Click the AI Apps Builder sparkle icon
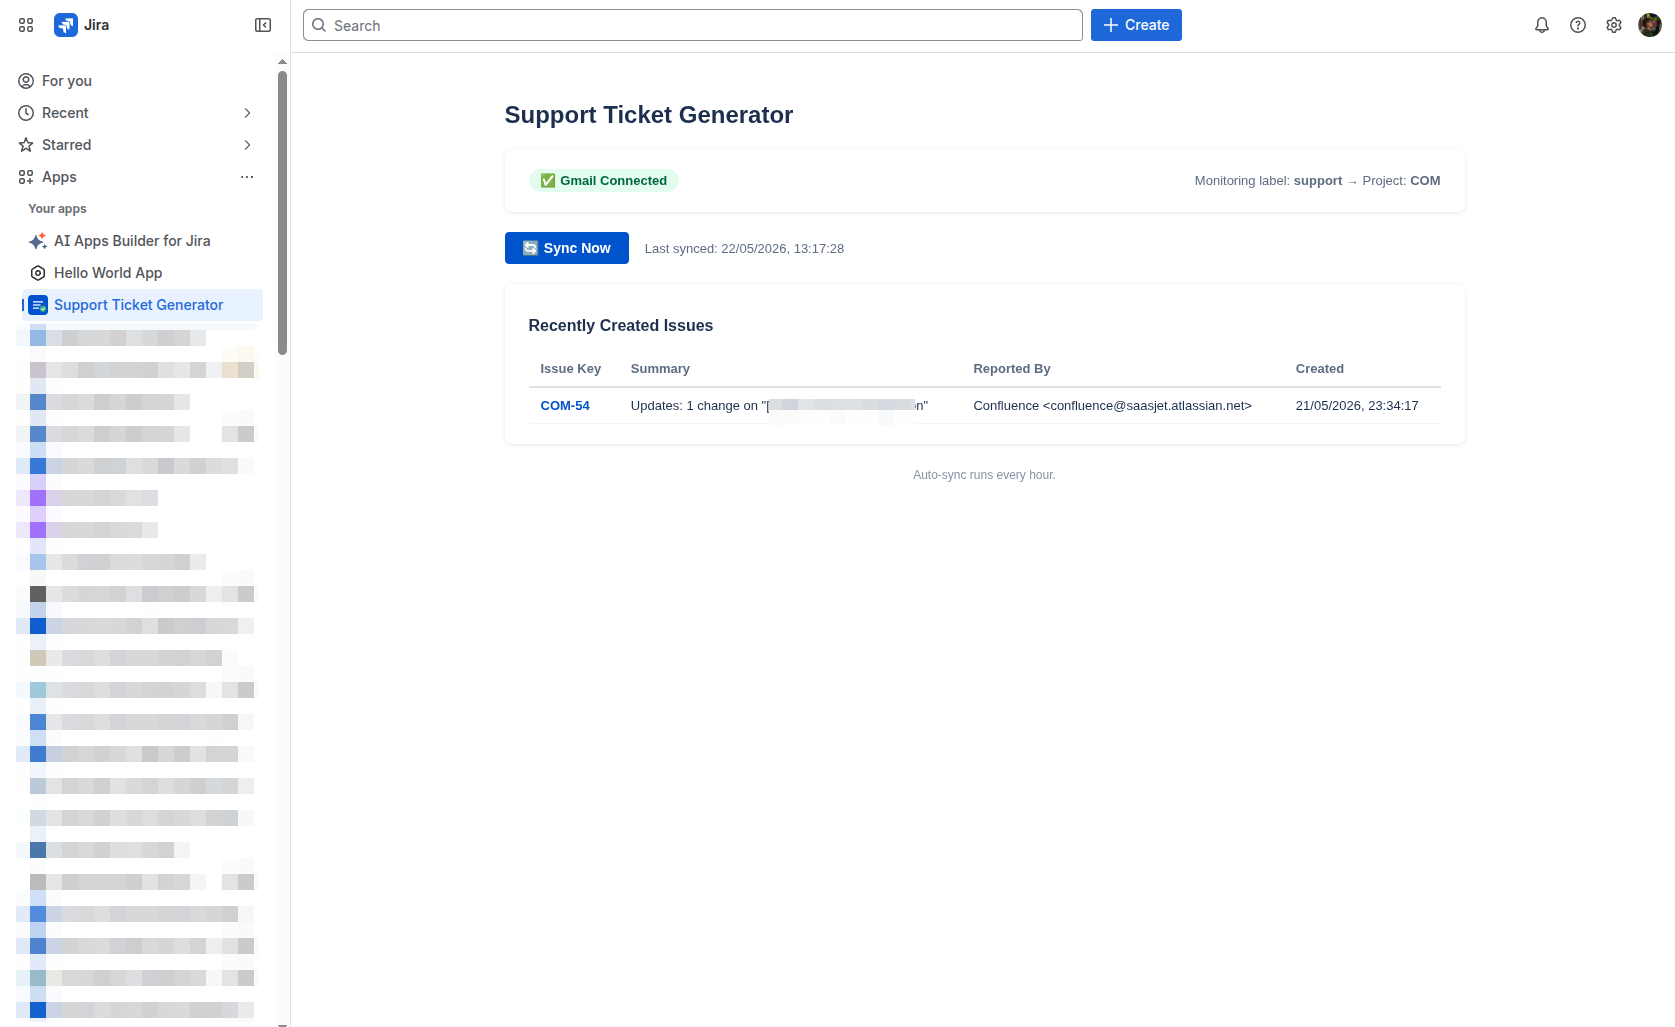Screen dimensions: 1675x1027 coord(38,241)
